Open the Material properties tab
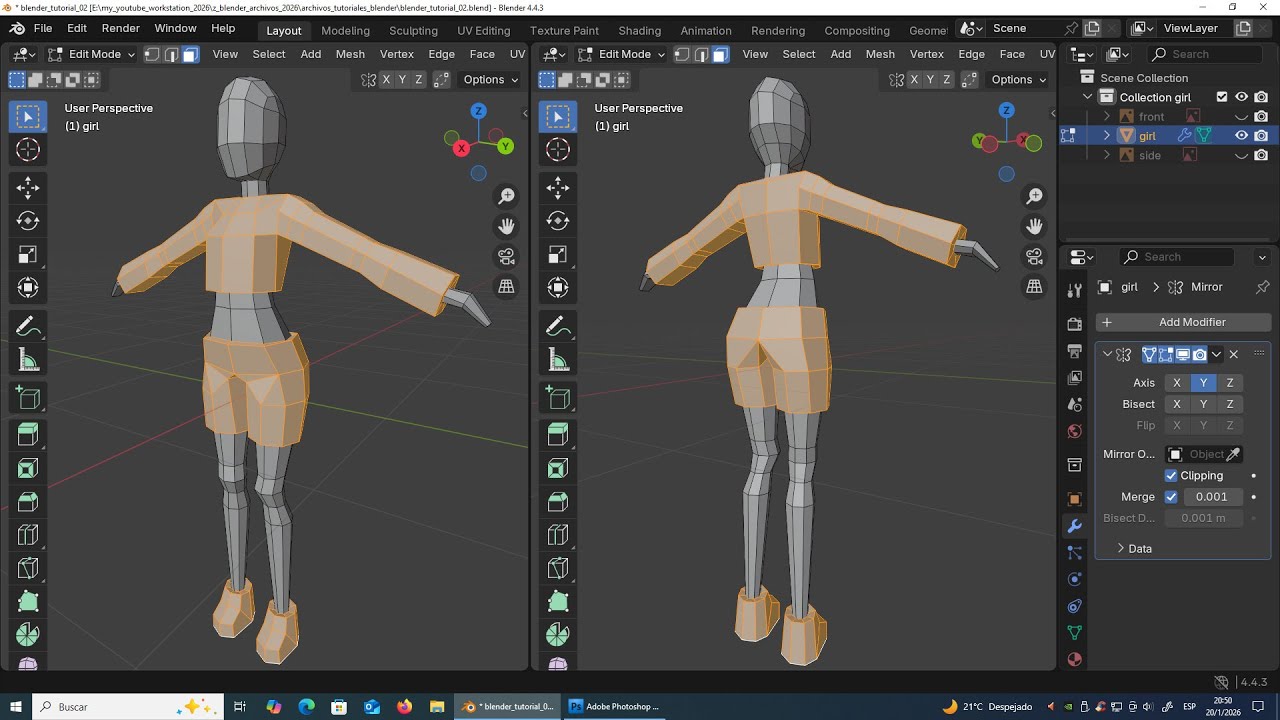 (1075, 660)
